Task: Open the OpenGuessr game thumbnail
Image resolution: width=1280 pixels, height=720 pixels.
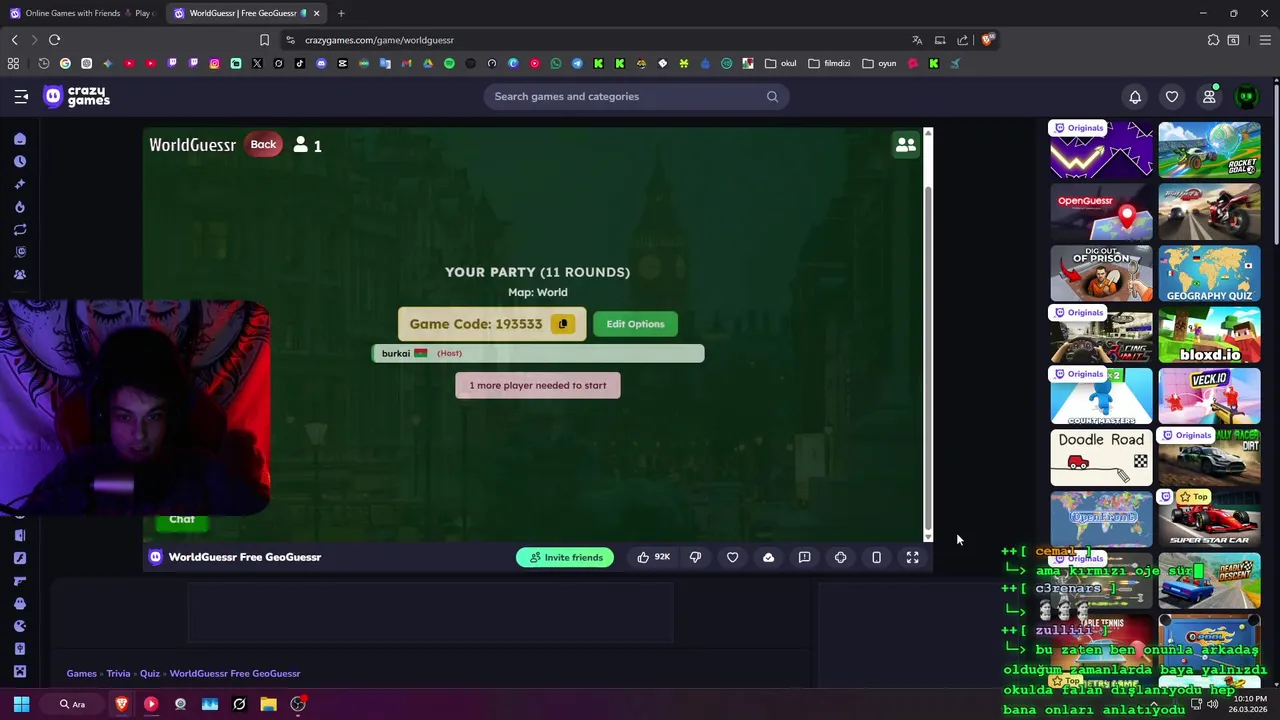Action: tap(1101, 211)
